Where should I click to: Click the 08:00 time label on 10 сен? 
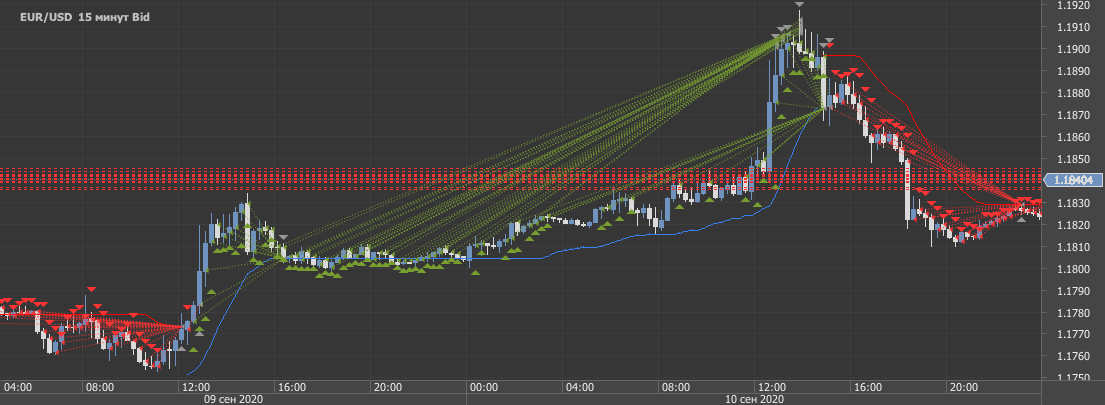(677, 387)
